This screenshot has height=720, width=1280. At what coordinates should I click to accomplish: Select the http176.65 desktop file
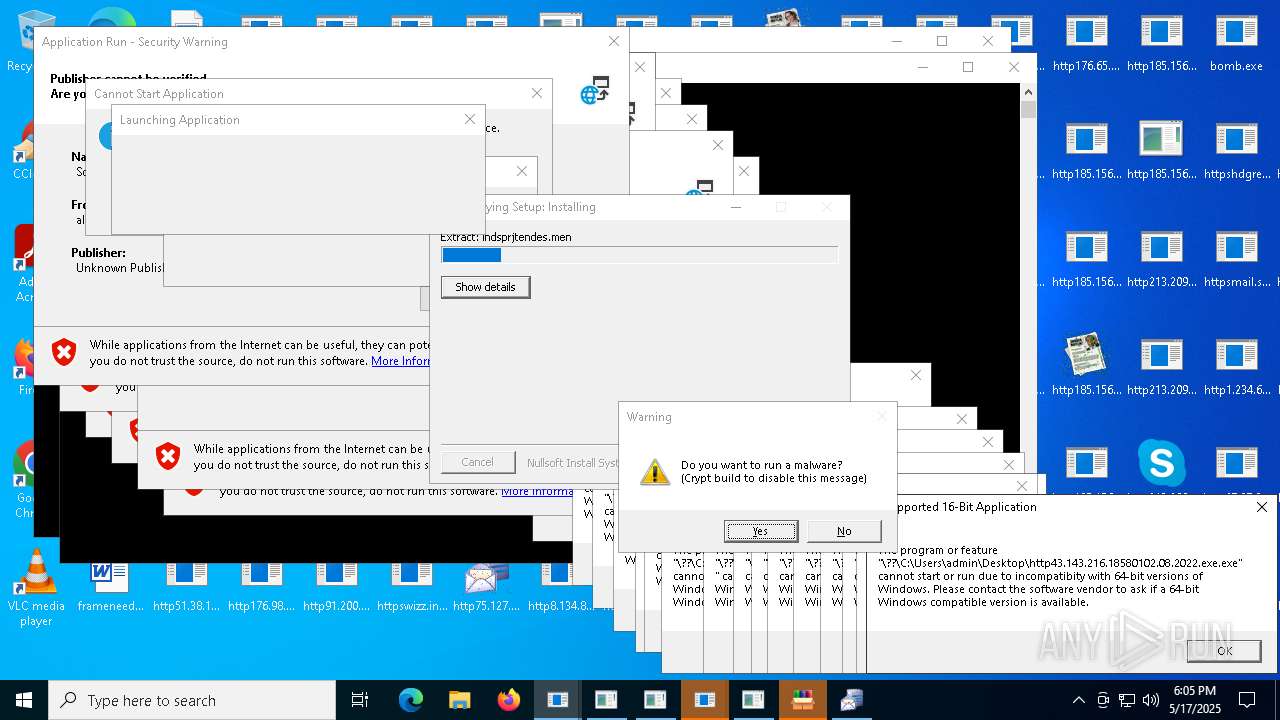pos(1086,44)
